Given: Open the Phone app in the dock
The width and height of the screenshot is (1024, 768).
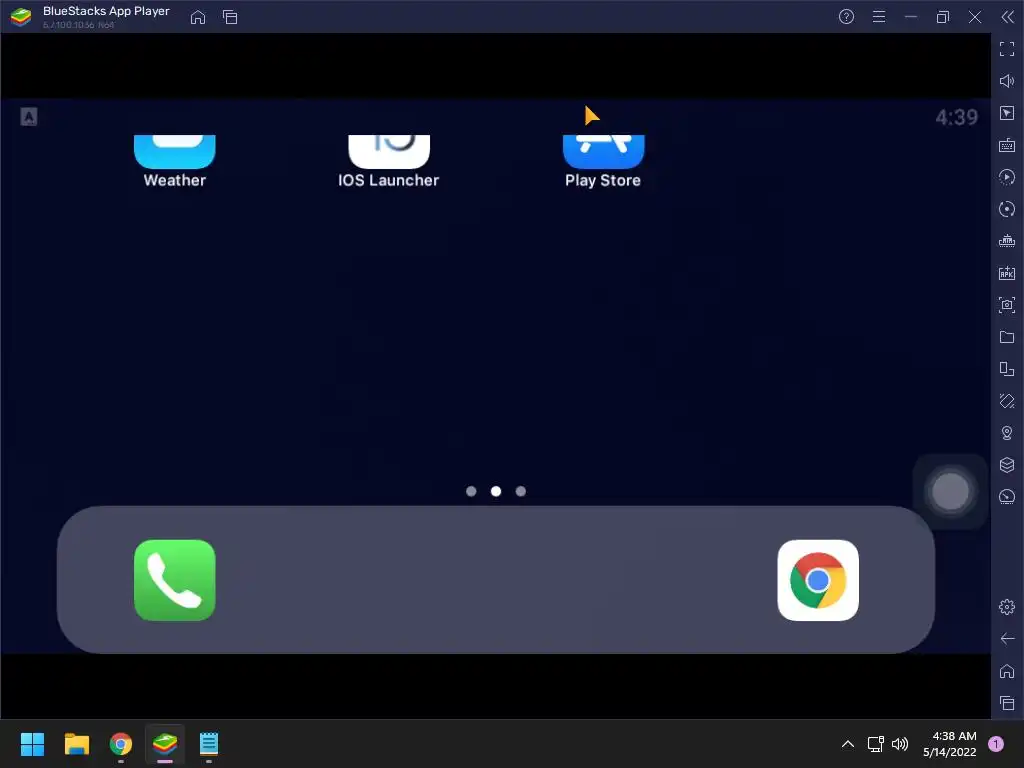Looking at the screenshot, I should tap(174, 580).
